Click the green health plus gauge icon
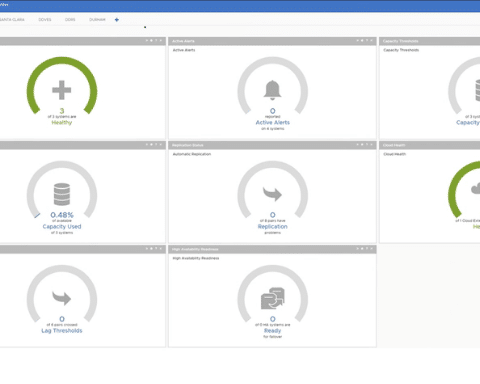The image size is (480, 384). point(62,90)
